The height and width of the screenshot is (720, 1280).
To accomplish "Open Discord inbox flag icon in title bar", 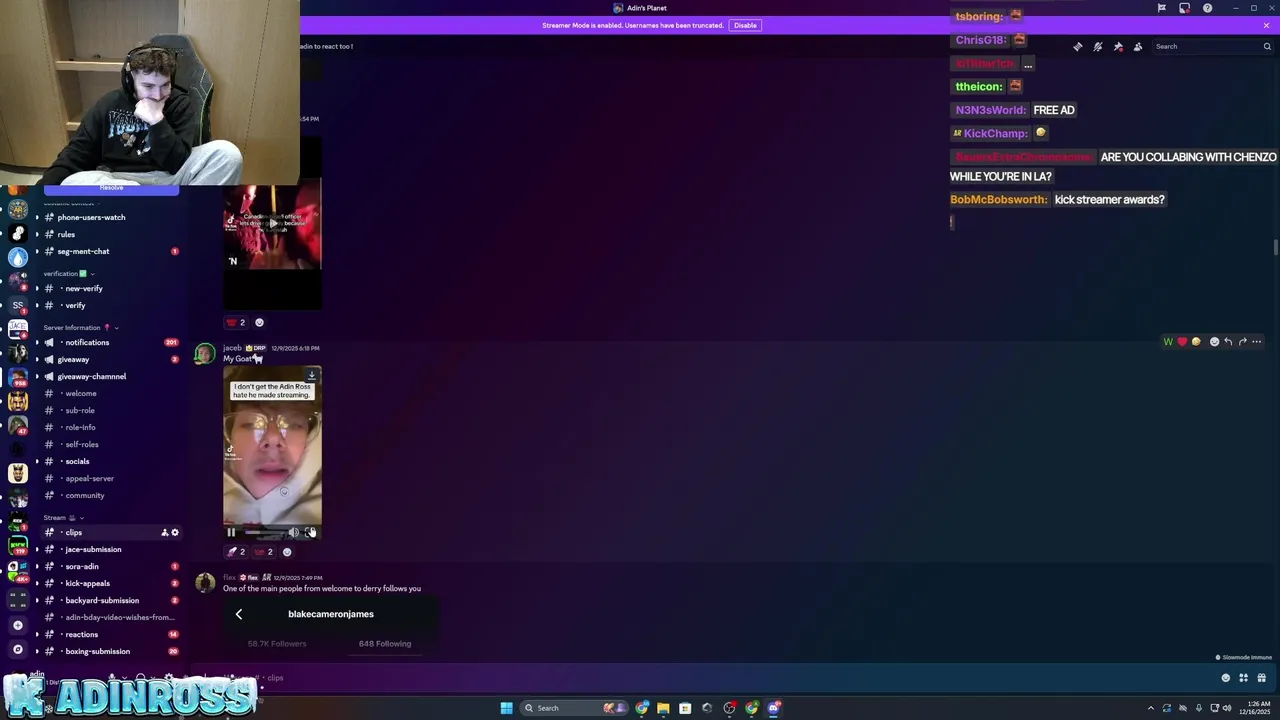I will click(1162, 8).
